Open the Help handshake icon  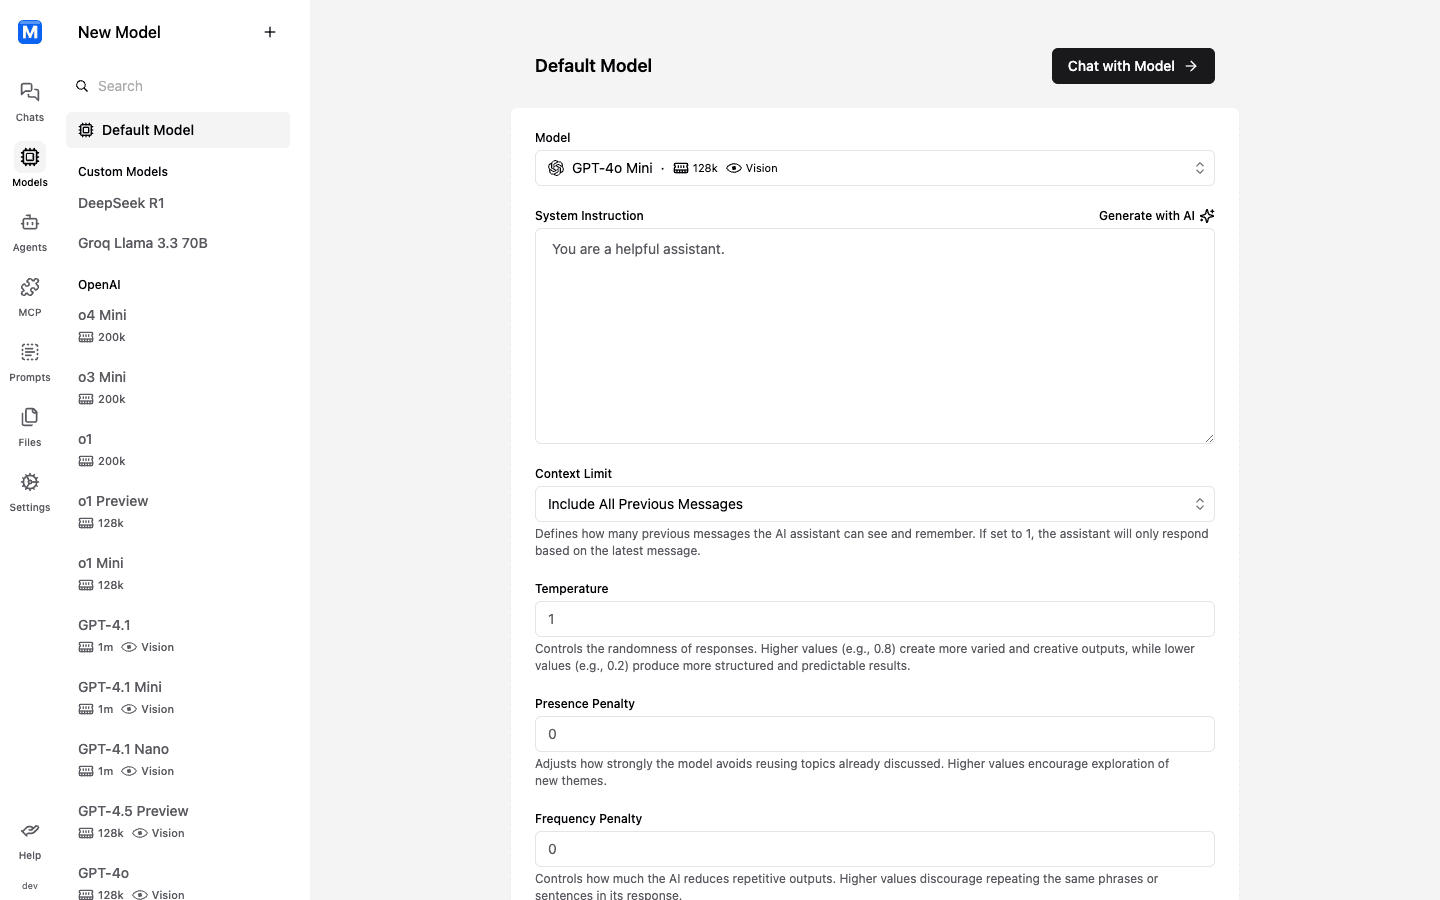[x=30, y=830]
